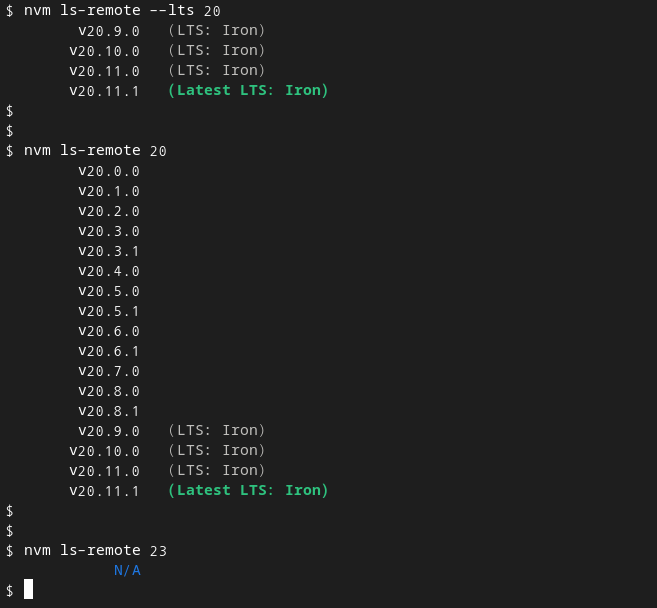Select the v20.8.1 version line
The height and width of the screenshot is (608, 657).
pyautogui.click(x=109, y=411)
